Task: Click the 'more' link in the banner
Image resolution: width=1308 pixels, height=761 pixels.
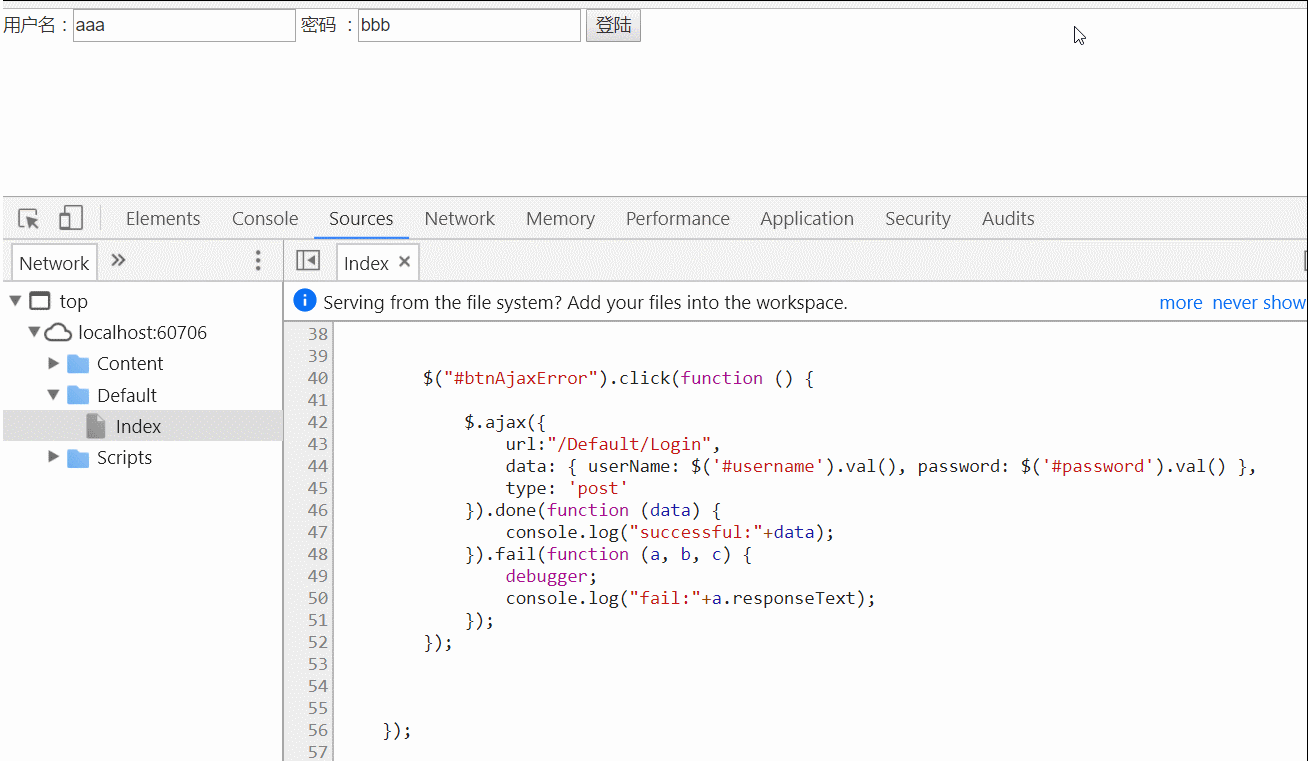Action: [x=1181, y=303]
